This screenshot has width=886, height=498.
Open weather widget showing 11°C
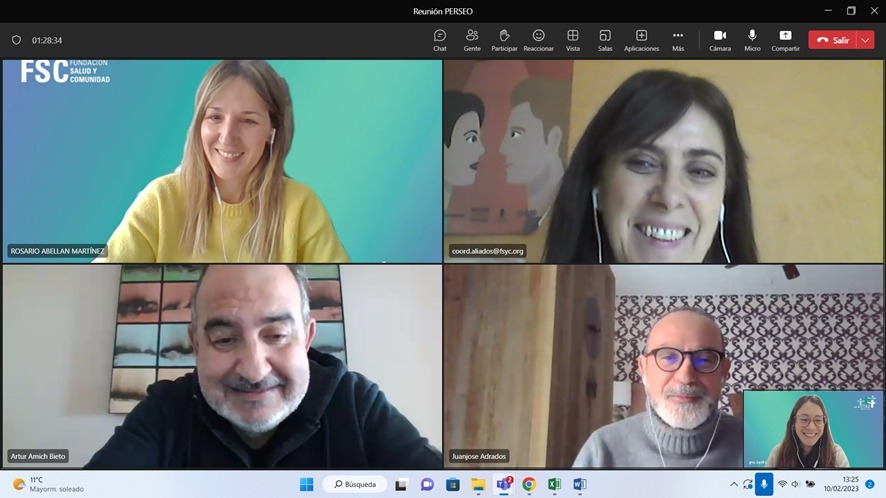pyautogui.click(x=49, y=484)
